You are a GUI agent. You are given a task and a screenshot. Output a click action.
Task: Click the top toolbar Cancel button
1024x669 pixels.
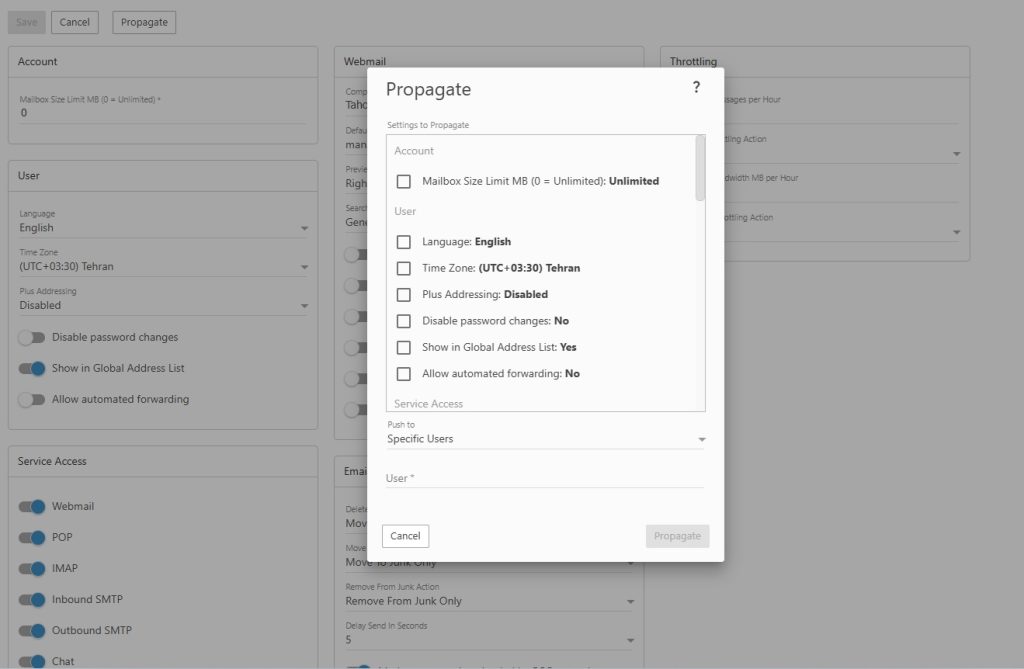click(x=74, y=22)
